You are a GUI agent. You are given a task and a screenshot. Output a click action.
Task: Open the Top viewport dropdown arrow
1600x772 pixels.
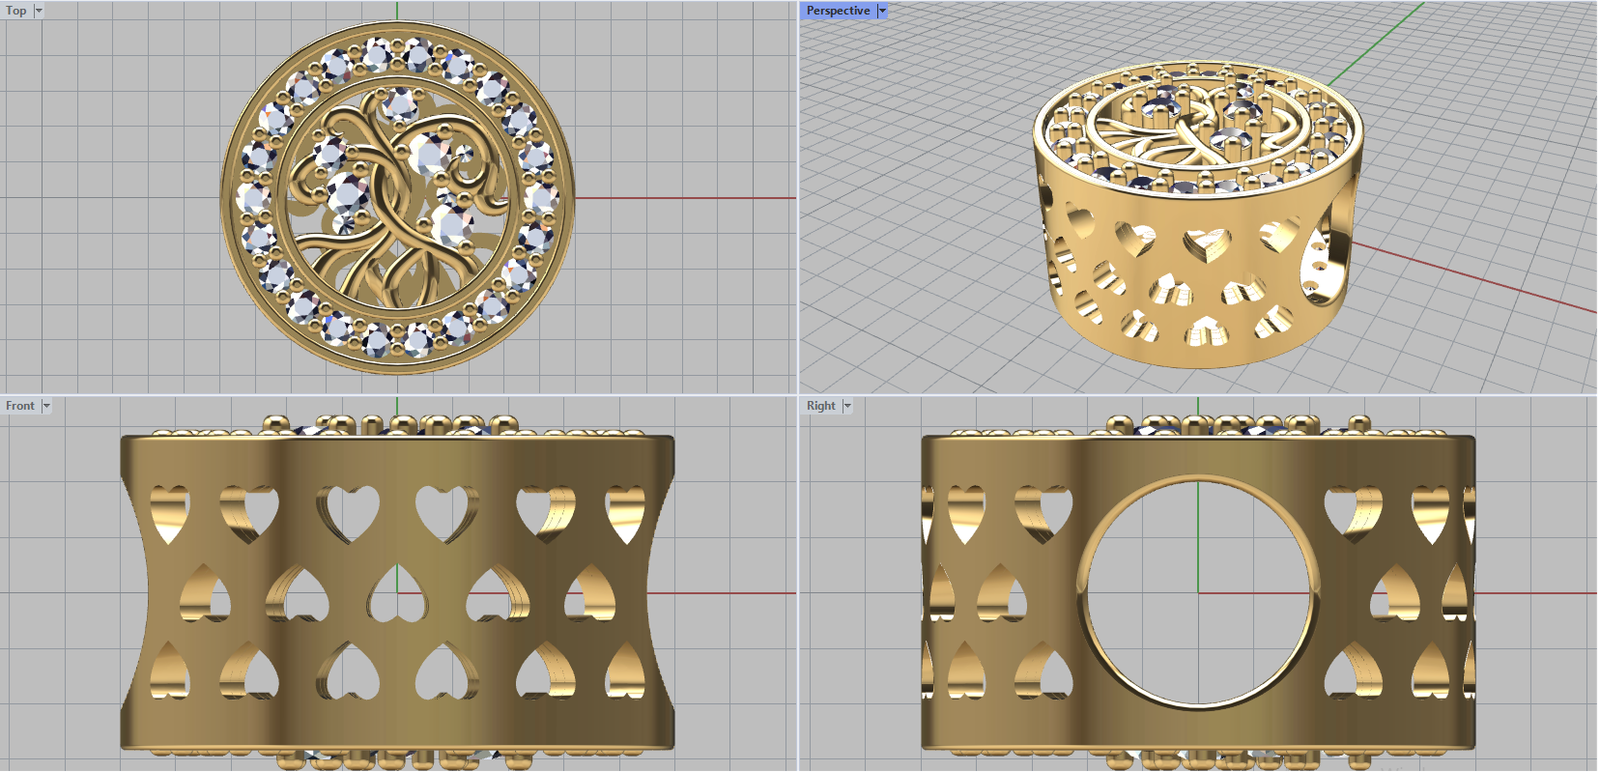pyautogui.click(x=39, y=11)
